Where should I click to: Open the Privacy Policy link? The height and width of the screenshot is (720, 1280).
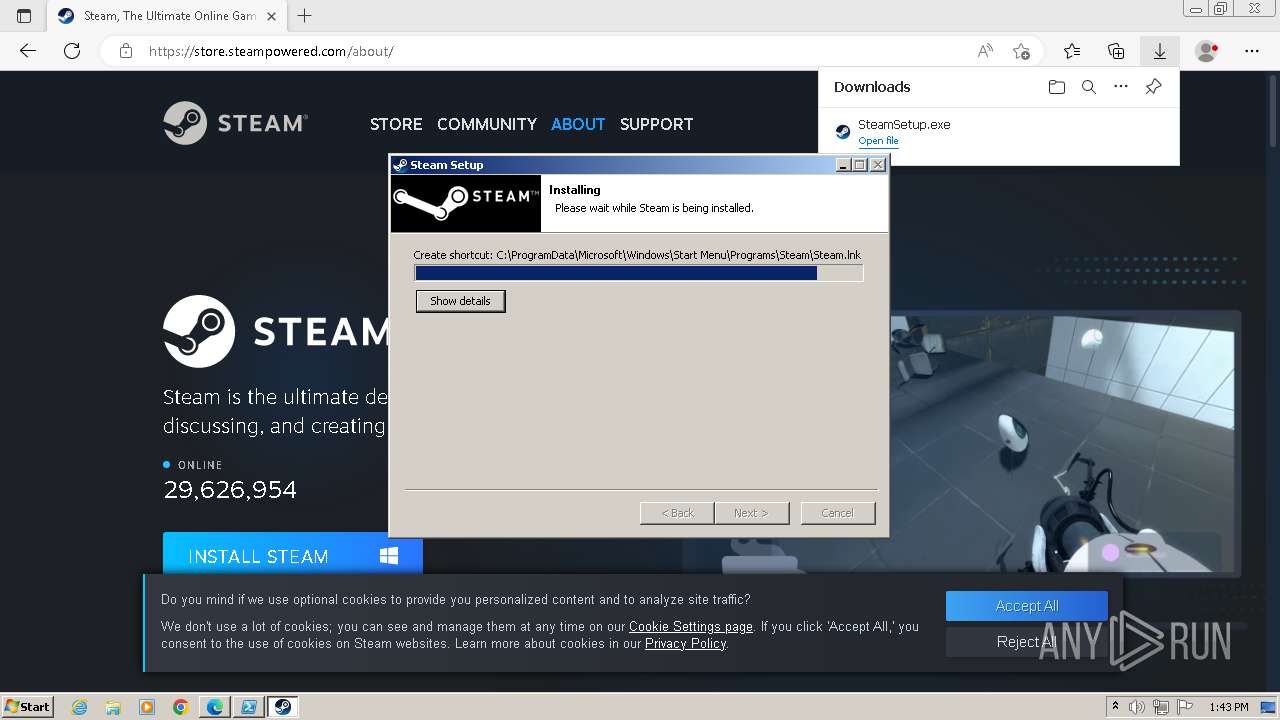coord(685,644)
